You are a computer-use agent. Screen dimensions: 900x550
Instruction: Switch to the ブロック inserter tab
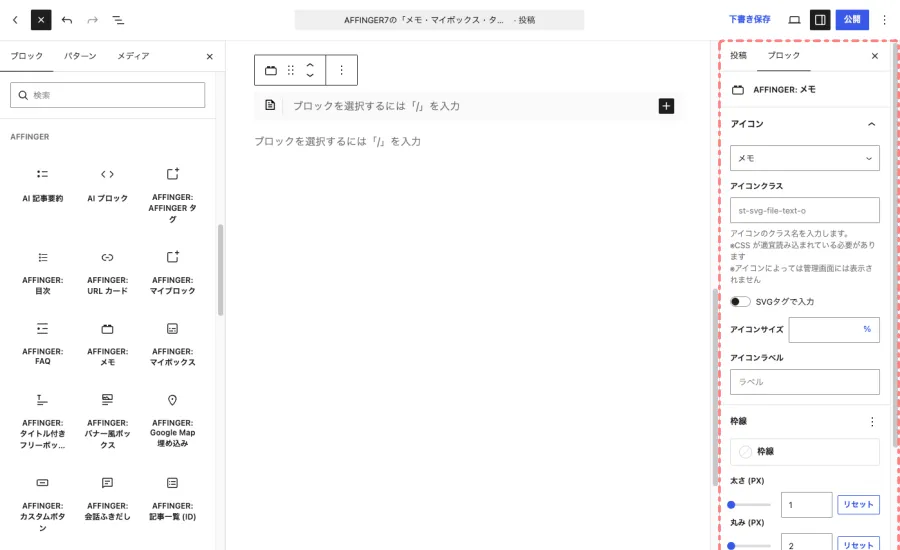click(26, 56)
